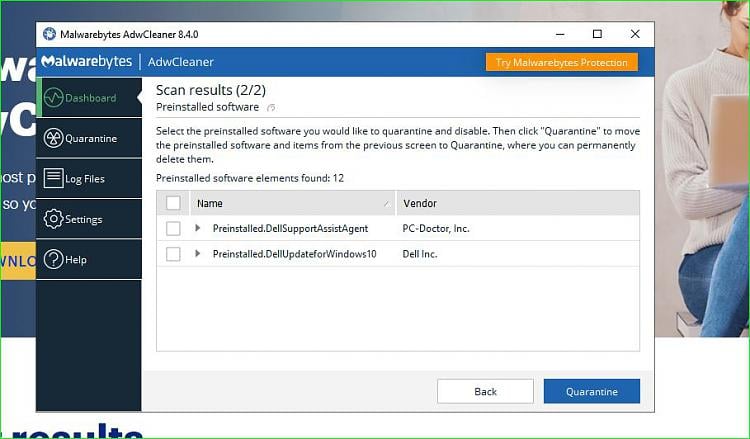The image size is (750, 439).
Task: Click the Settings gear icon
Action: tap(53, 219)
